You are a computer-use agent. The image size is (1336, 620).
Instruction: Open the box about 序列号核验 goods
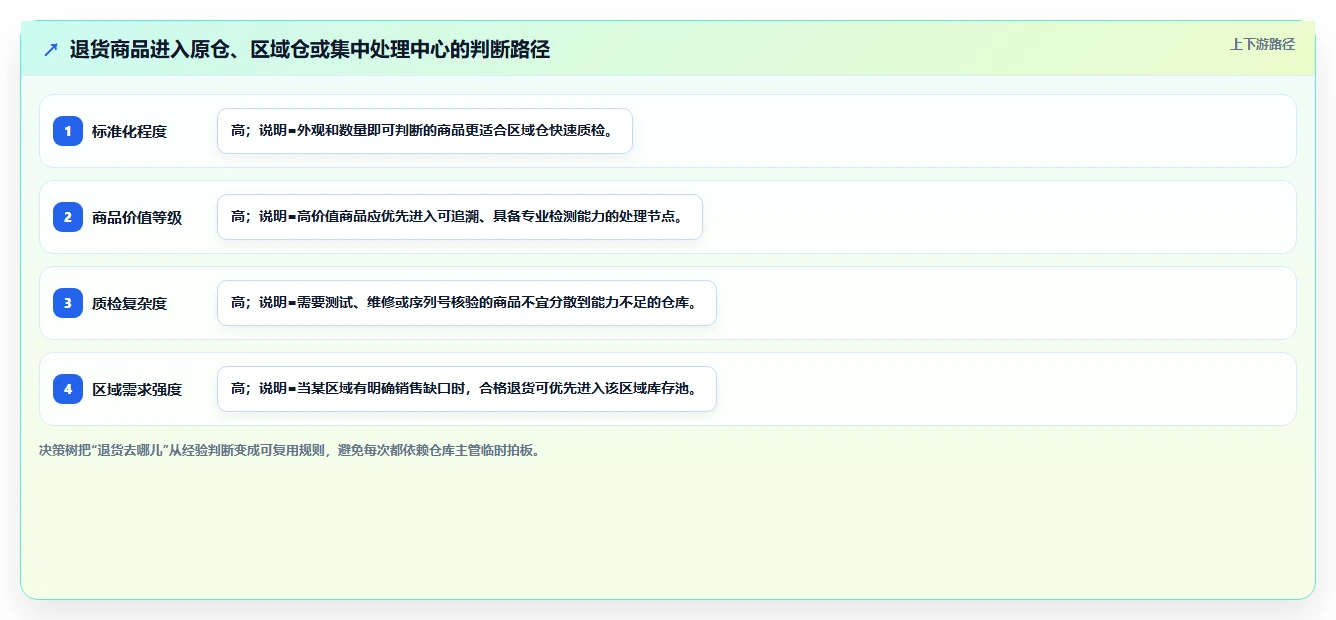click(x=467, y=303)
